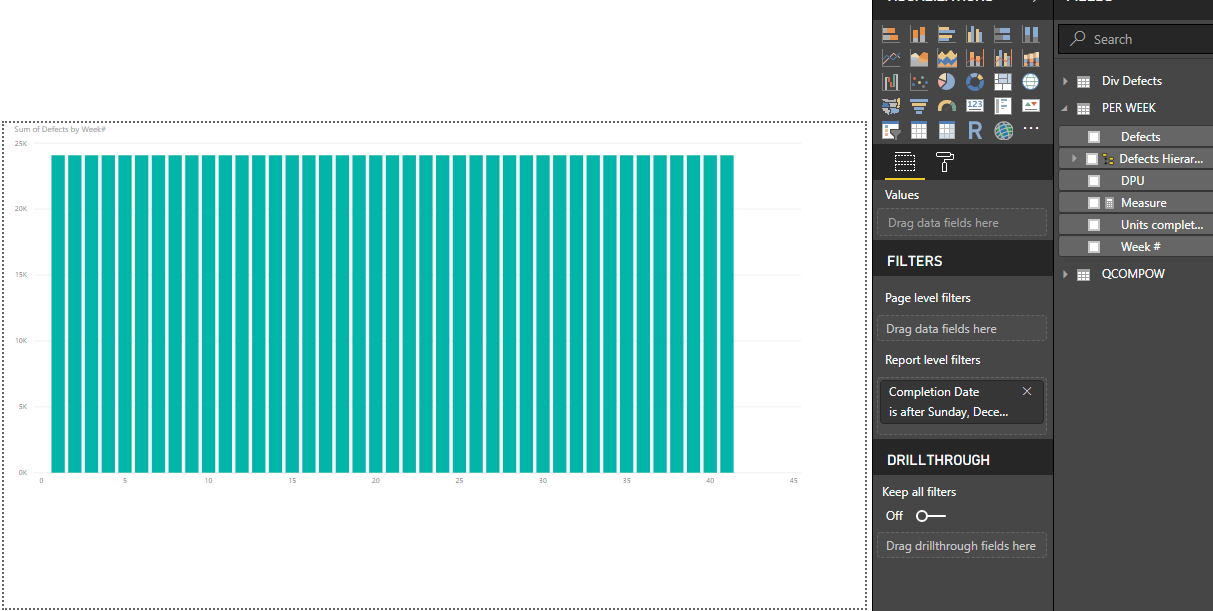Select the Div Defects table label
The height and width of the screenshot is (611, 1213).
tap(1132, 81)
